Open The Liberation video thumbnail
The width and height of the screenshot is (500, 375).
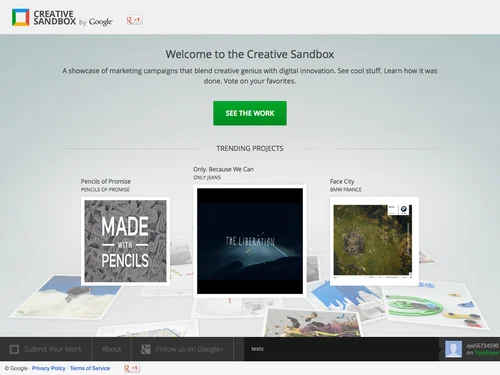click(x=250, y=241)
